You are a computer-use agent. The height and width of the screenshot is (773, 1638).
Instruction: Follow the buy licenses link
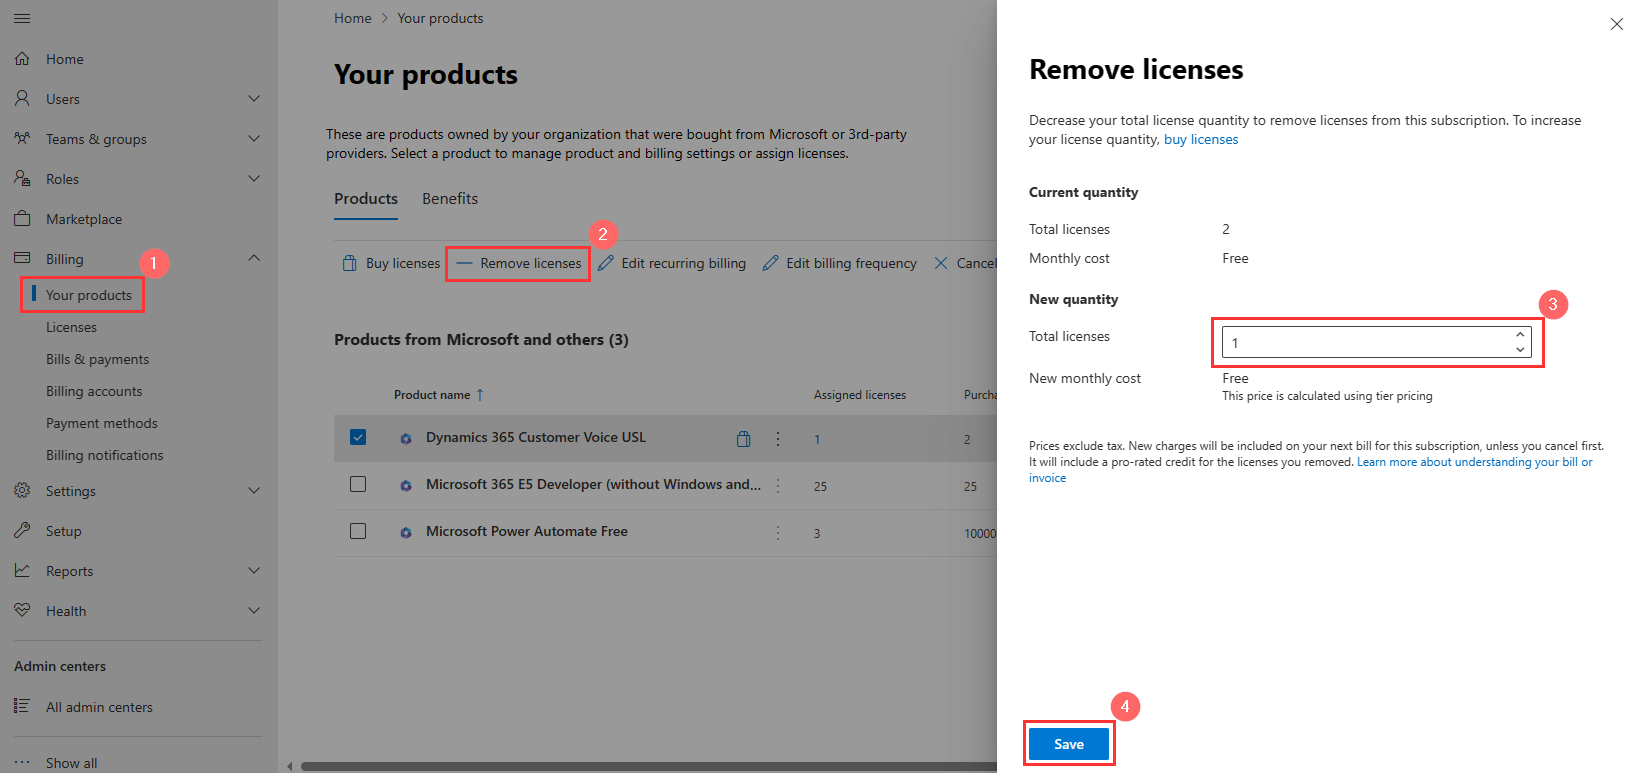pyautogui.click(x=1200, y=140)
